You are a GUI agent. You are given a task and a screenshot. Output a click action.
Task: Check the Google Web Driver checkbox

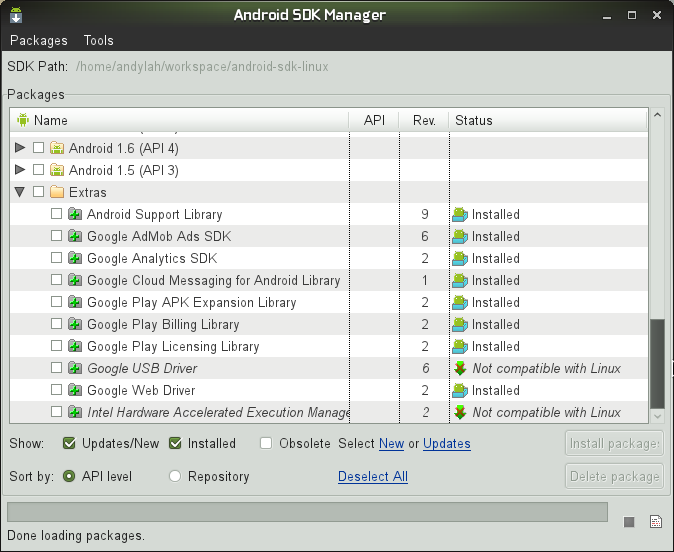pos(56,389)
